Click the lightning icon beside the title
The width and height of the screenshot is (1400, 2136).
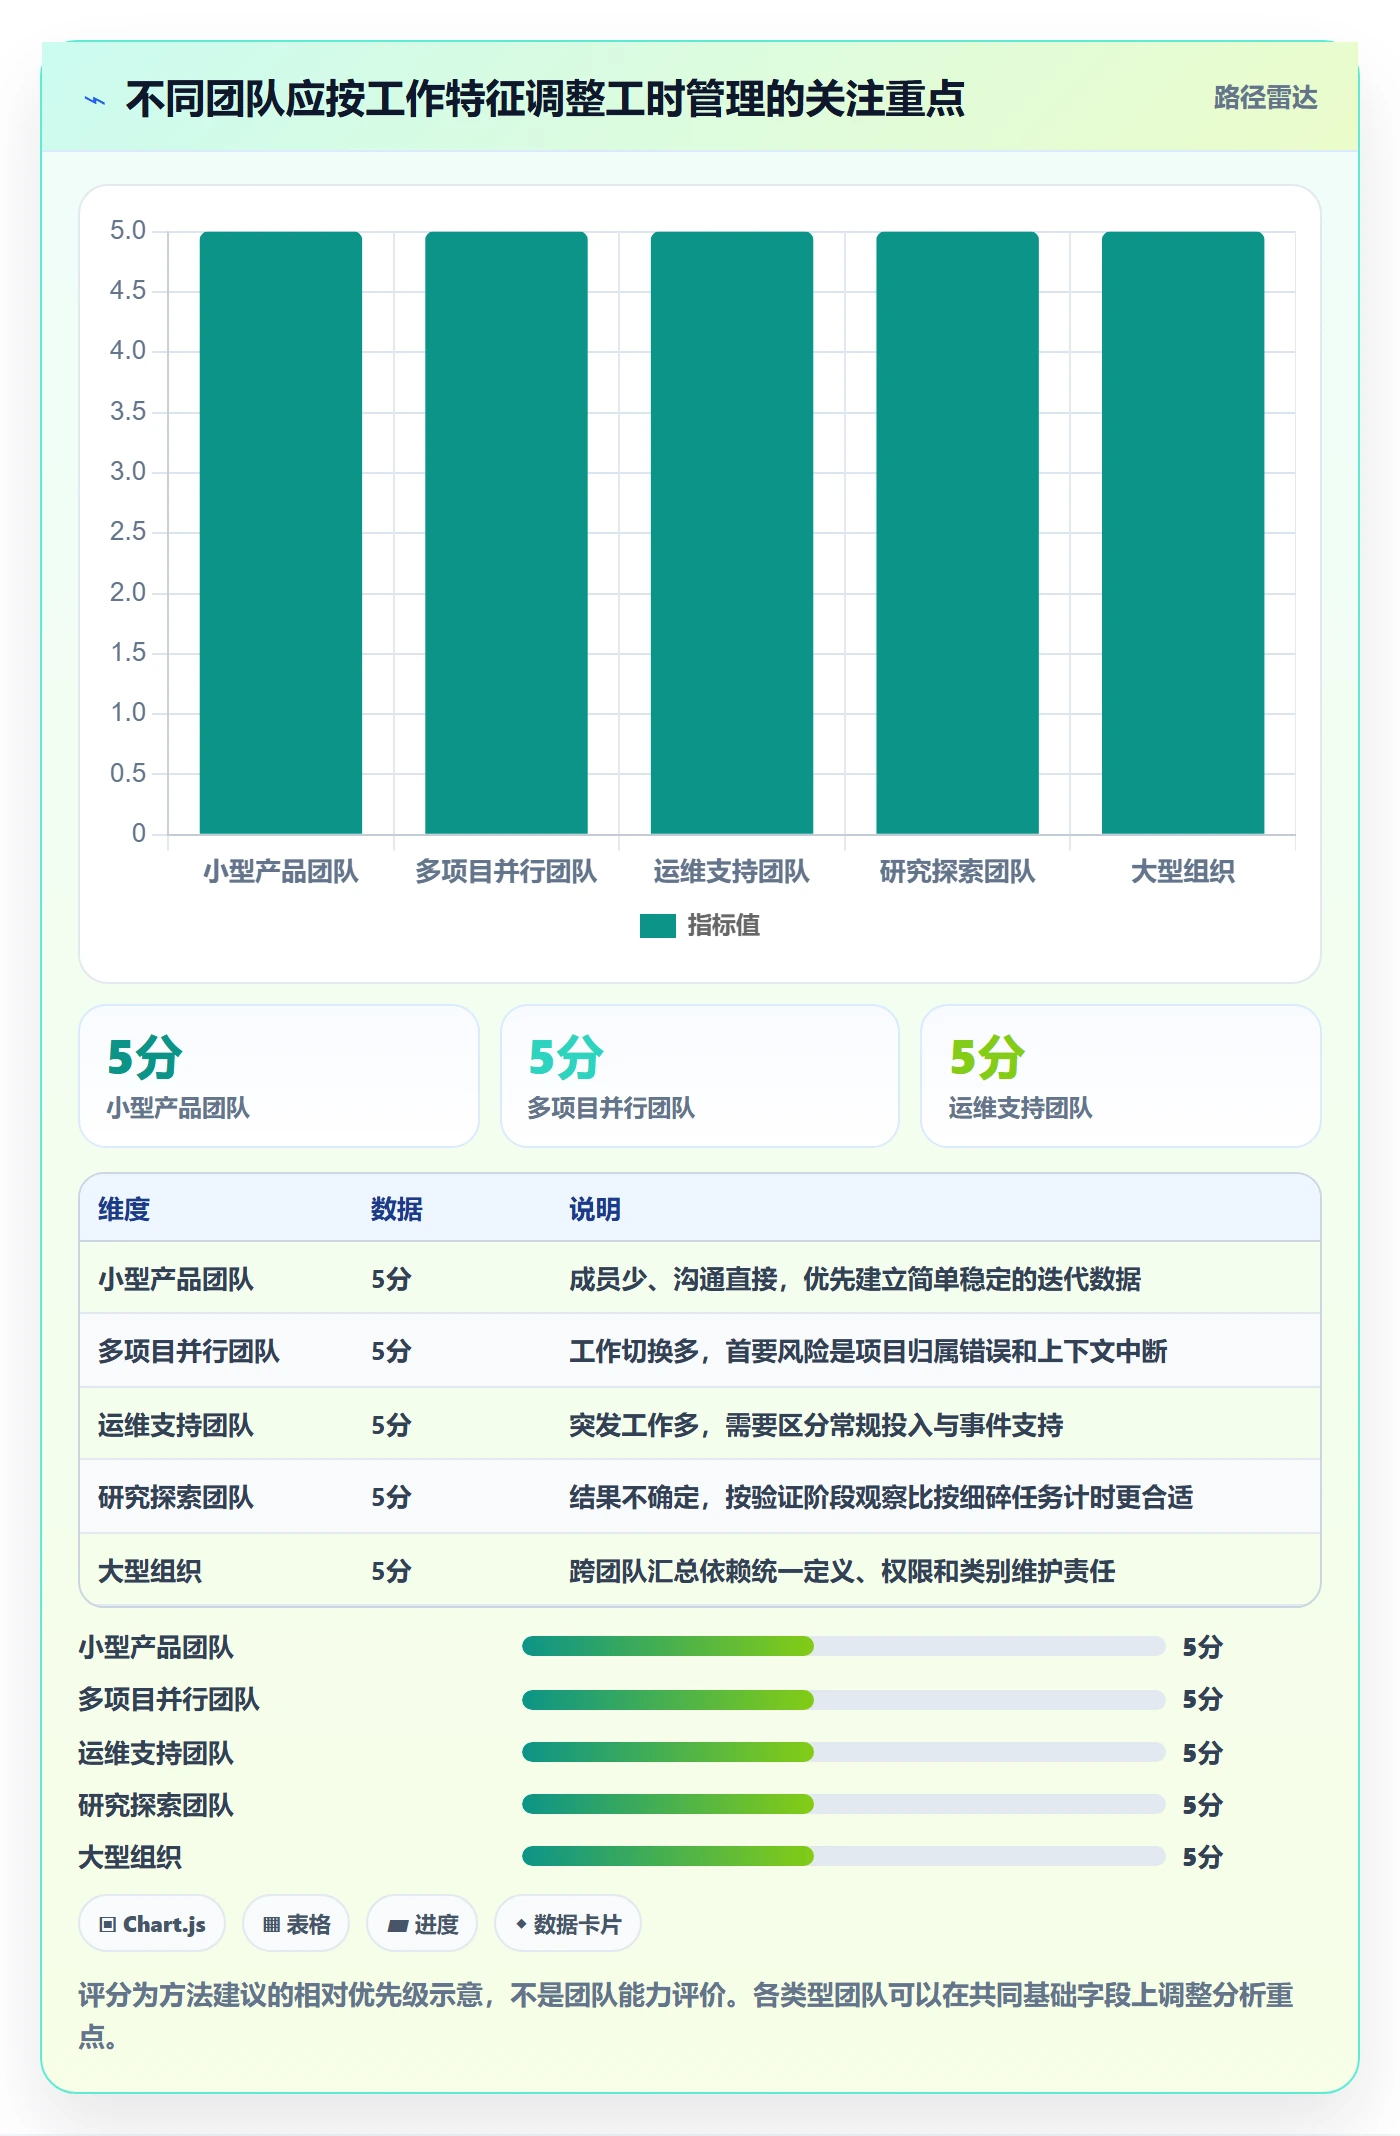tap(95, 100)
